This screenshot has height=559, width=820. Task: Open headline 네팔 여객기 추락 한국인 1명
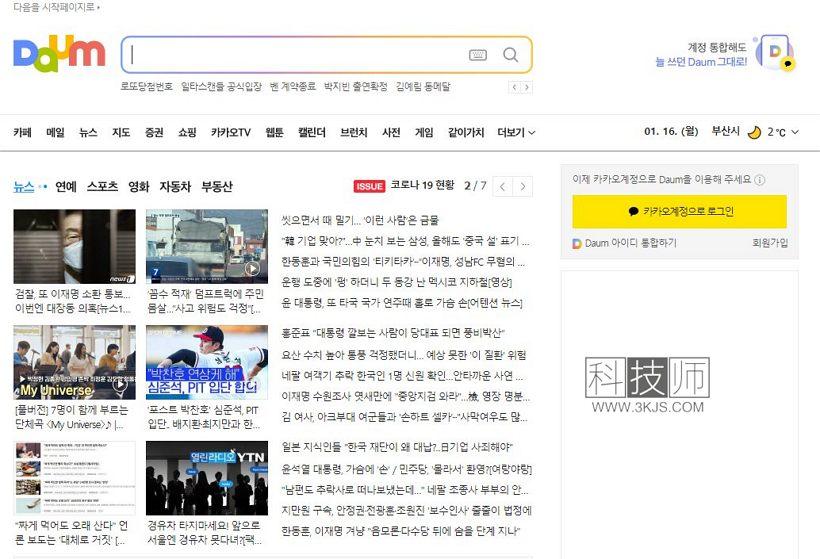point(403,376)
